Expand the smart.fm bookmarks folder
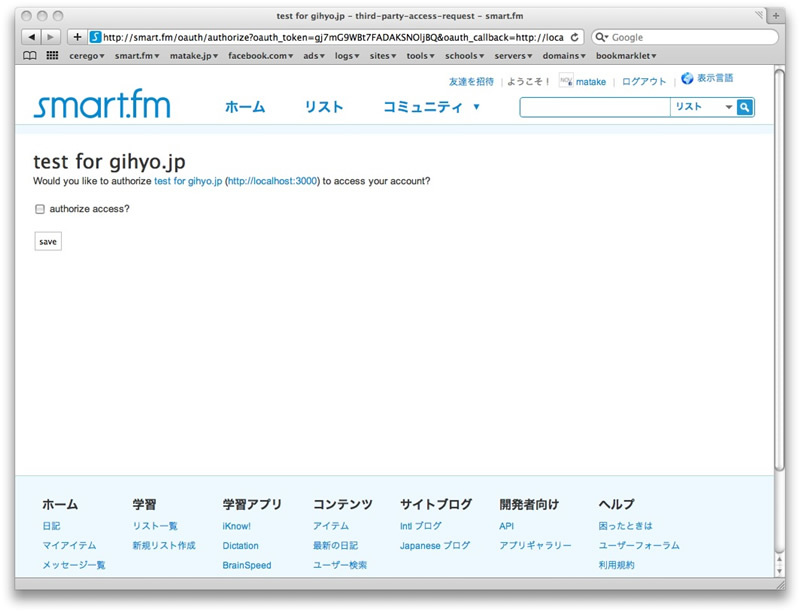Viewport: 800px width, 612px height. point(137,56)
